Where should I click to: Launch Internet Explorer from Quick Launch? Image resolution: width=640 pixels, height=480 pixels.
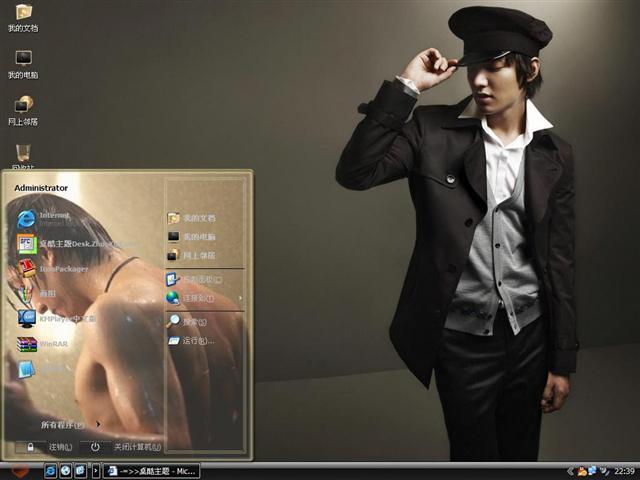[50, 471]
